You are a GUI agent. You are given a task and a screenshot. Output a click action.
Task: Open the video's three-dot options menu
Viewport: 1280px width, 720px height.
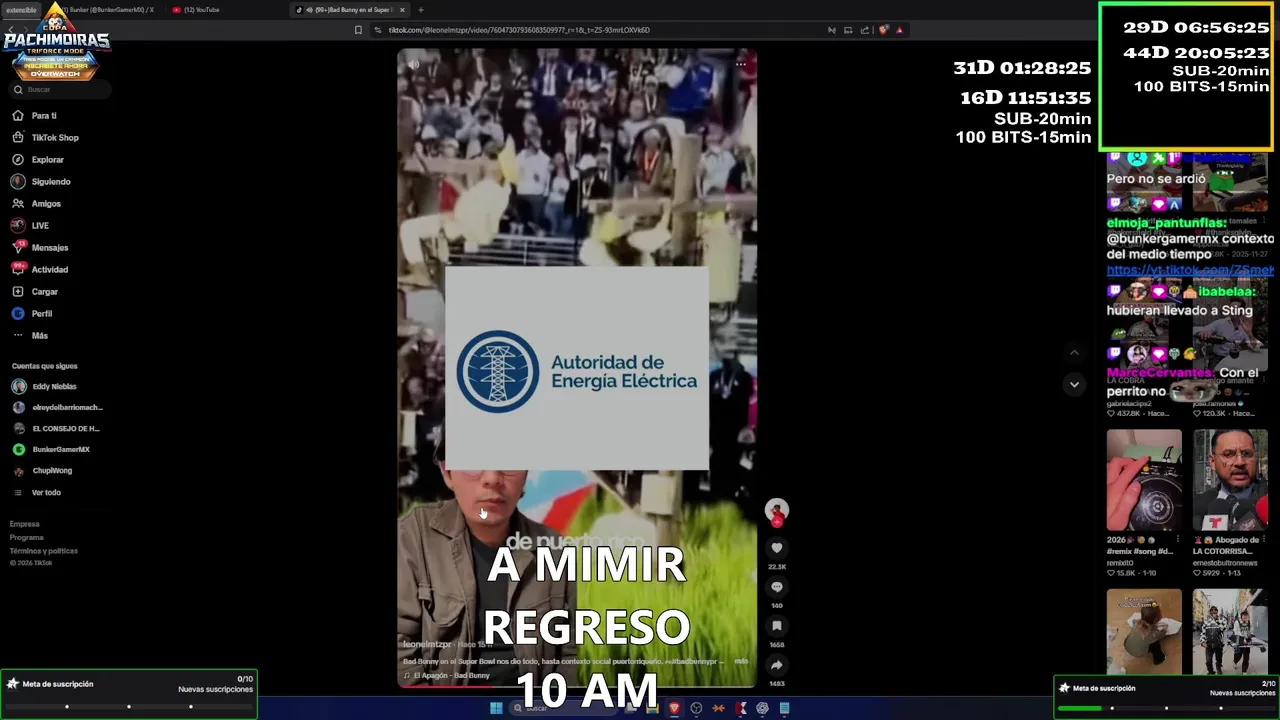point(740,64)
